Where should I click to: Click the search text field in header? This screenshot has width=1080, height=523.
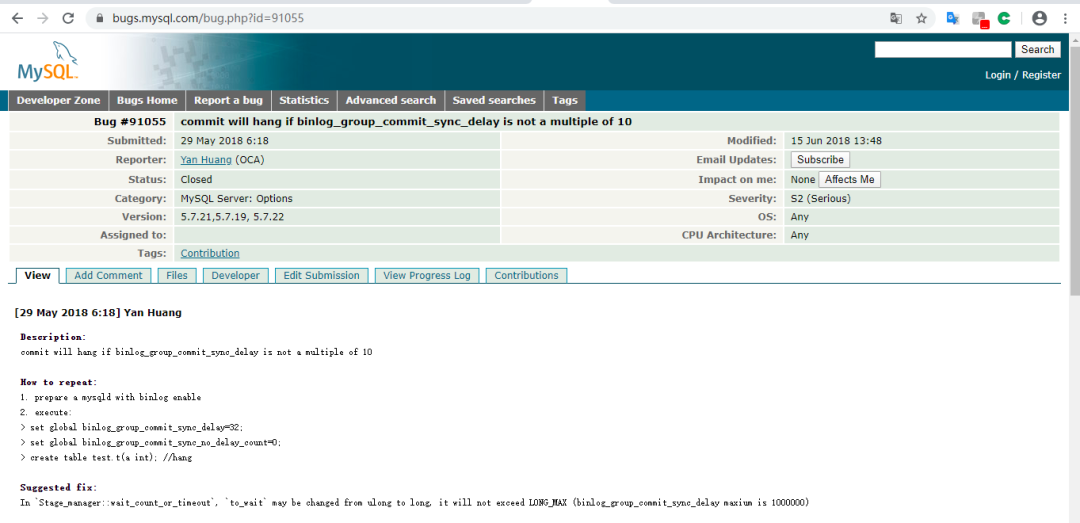[943, 50]
